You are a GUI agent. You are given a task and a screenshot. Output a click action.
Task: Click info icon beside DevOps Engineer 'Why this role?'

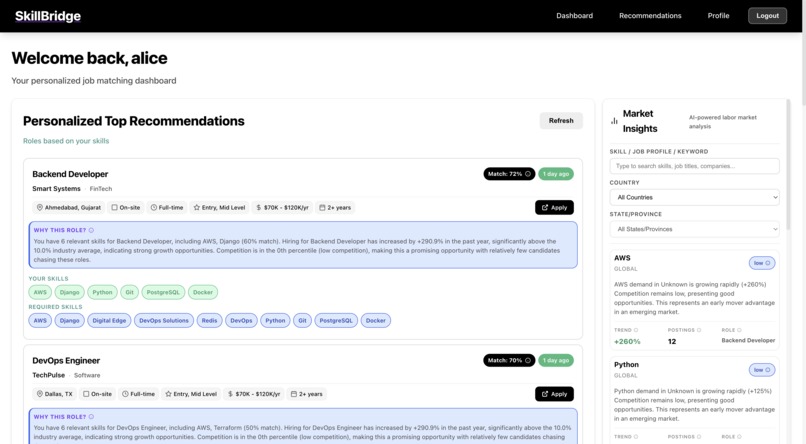coord(91,417)
